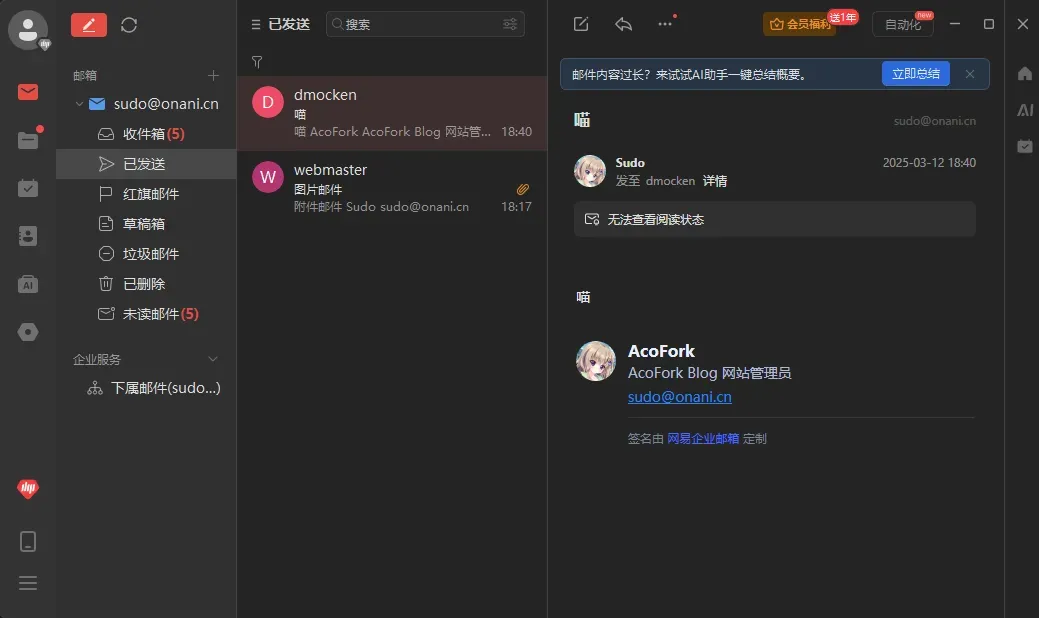The width and height of the screenshot is (1039, 618).
Task: Click the sudo@onani.cn signature email link
Action: pyautogui.click(x=679, y=397)
